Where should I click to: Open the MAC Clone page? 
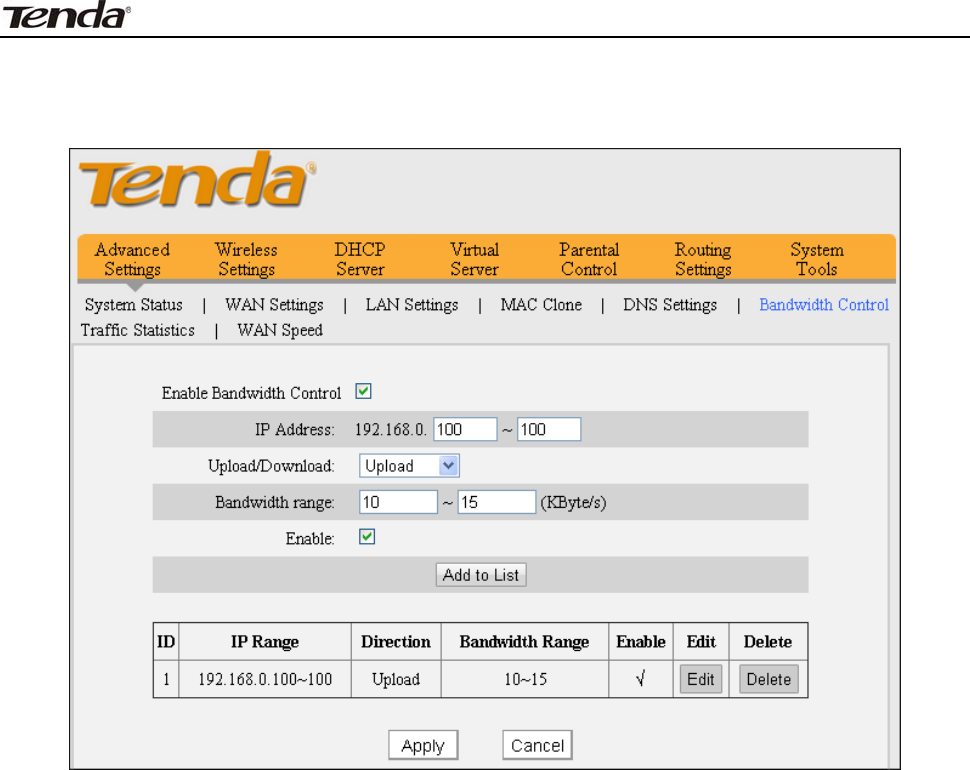(x=541, y=305)
